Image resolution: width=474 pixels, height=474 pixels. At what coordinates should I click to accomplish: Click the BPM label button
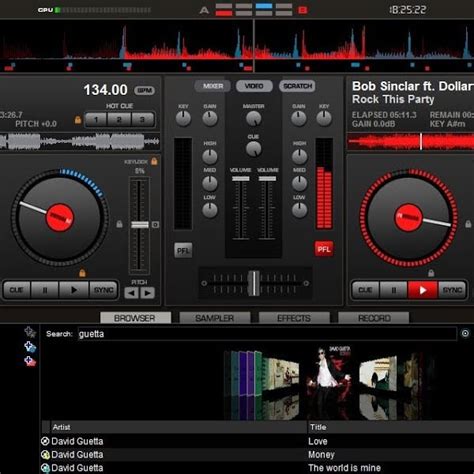(x=144, y=90)
